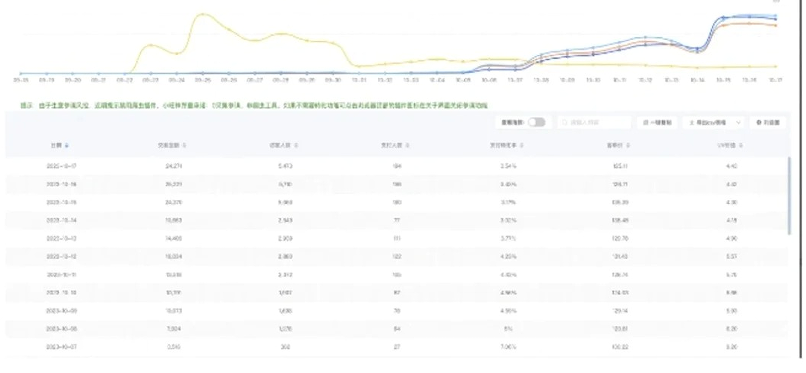Sort by the average order value column
Image resolution: width=806 pixels, height=373 pixels.
(628, 145)
